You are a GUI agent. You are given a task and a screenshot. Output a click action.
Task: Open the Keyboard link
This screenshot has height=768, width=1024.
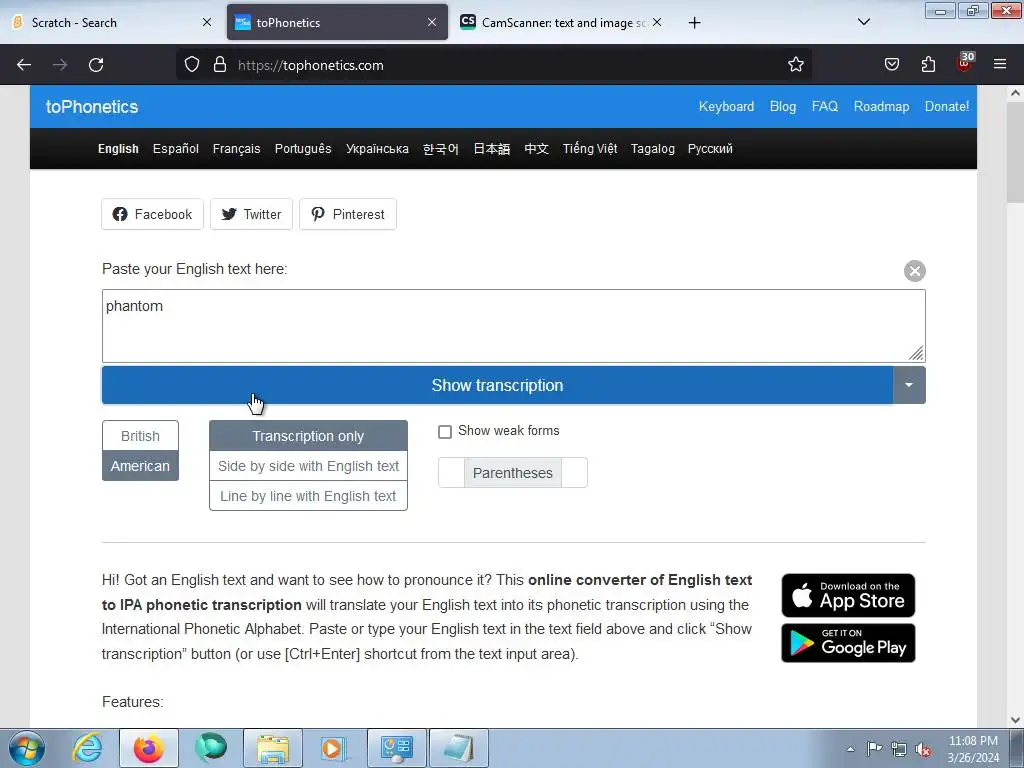726,106
